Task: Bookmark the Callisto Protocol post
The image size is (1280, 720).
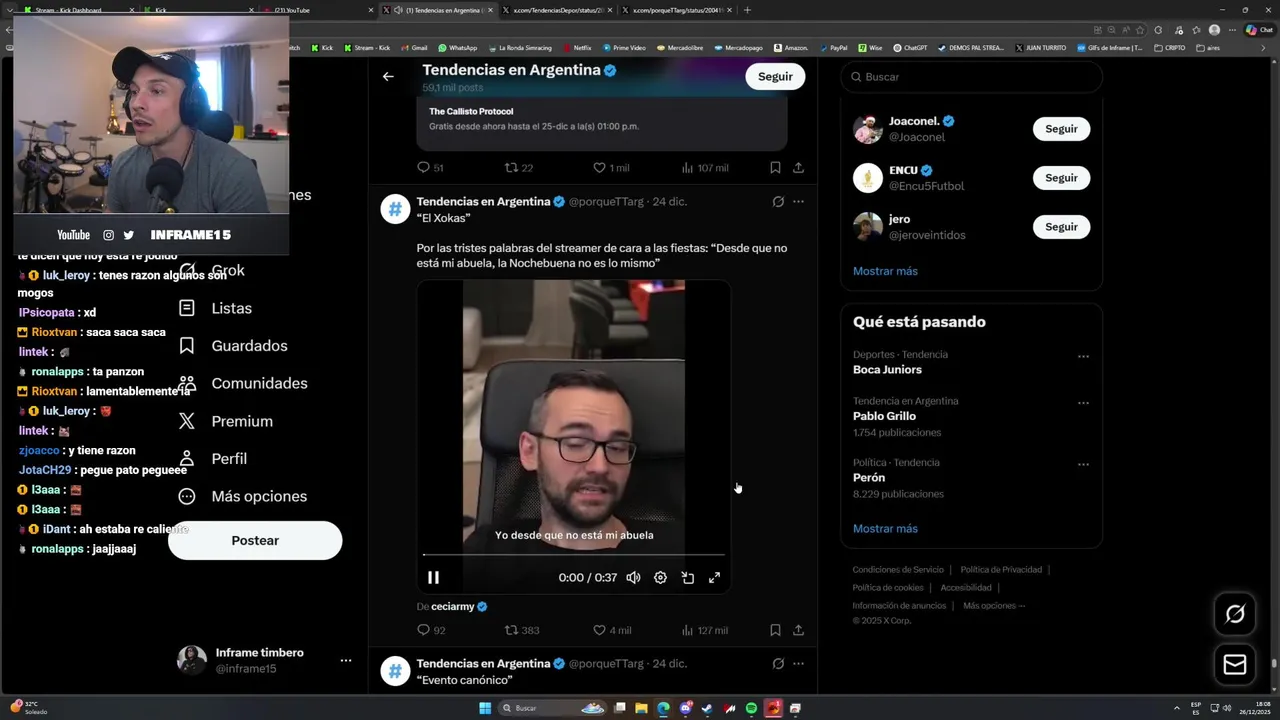Action: coord(775,168)
